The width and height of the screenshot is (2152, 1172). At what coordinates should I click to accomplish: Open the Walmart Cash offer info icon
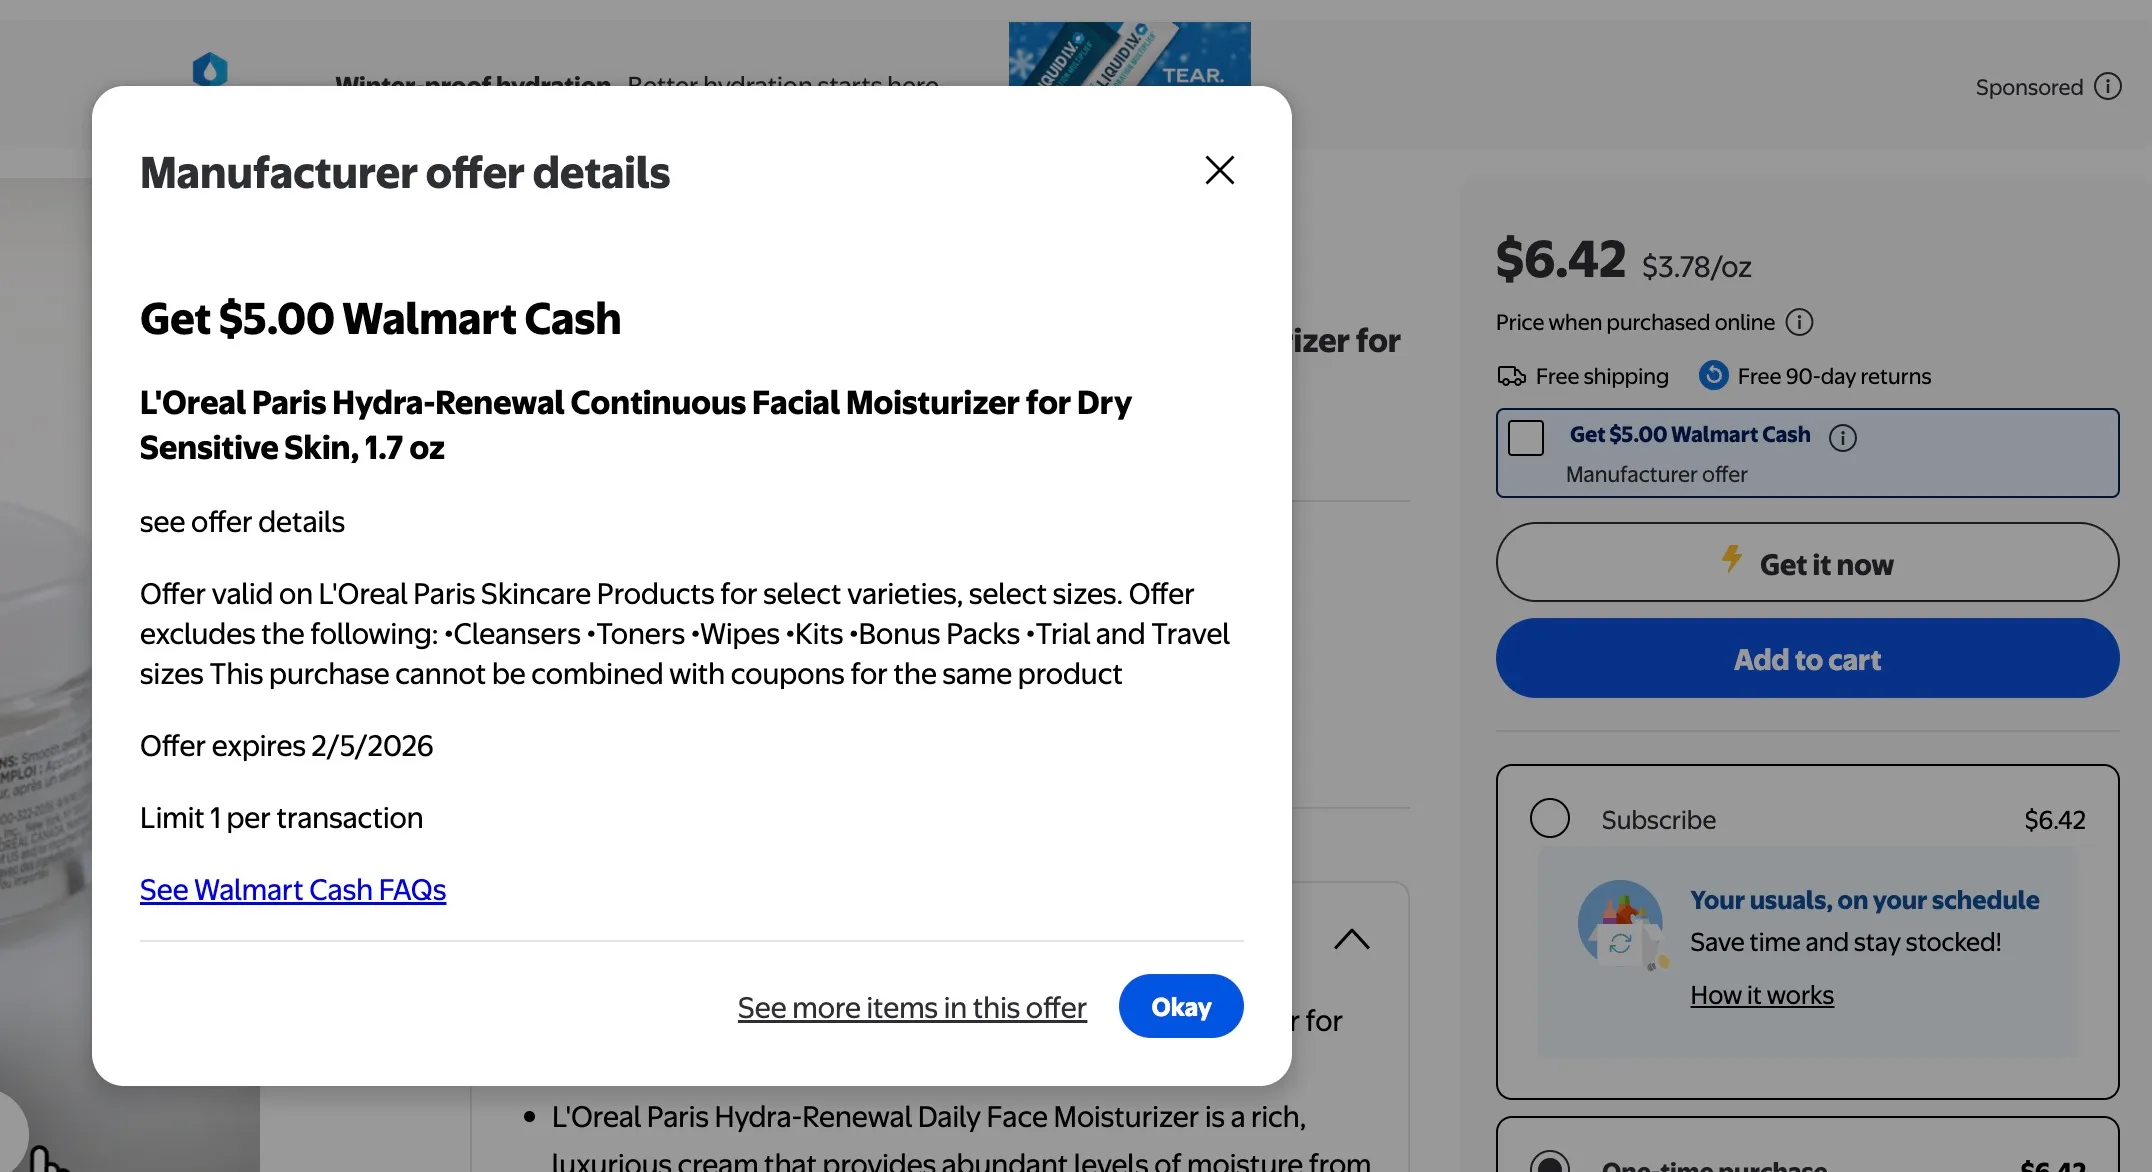pyautogui.click(x=1843, y=437)
